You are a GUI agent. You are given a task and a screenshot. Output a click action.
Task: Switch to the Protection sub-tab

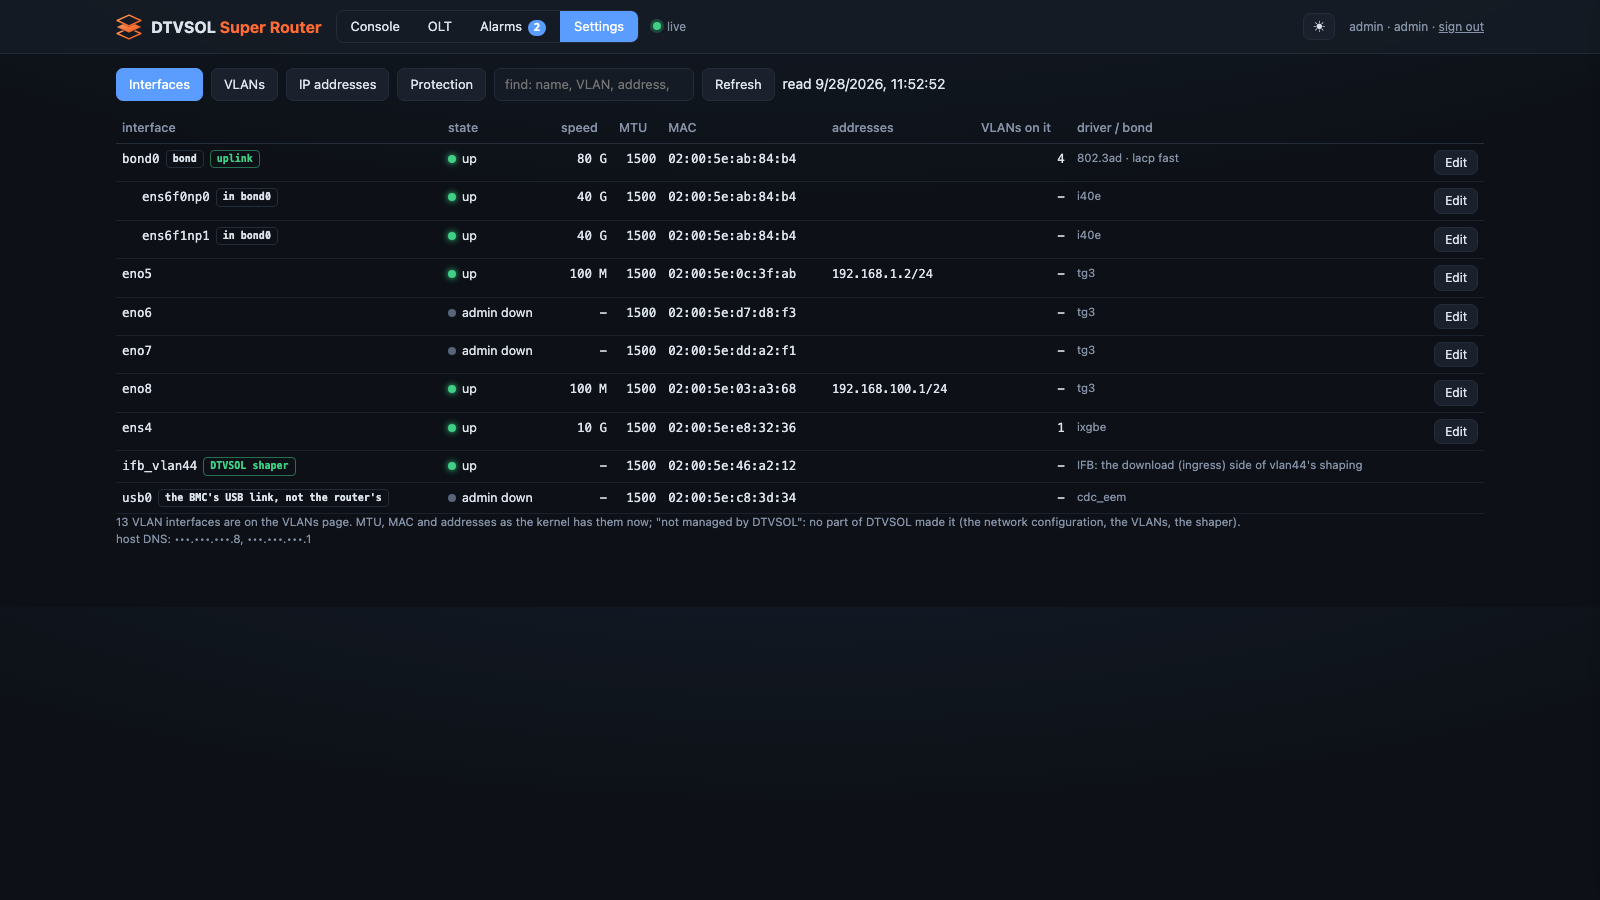[441, 85]
